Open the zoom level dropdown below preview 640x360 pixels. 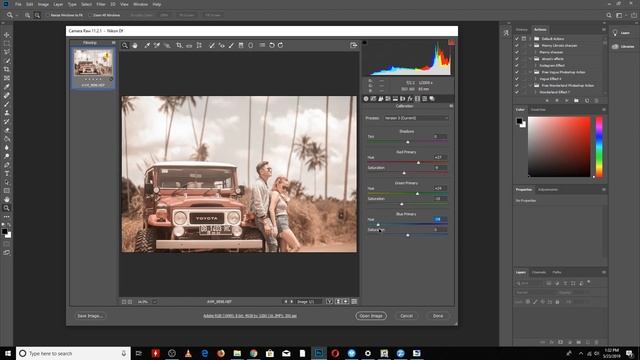click(x=155, y=302)
